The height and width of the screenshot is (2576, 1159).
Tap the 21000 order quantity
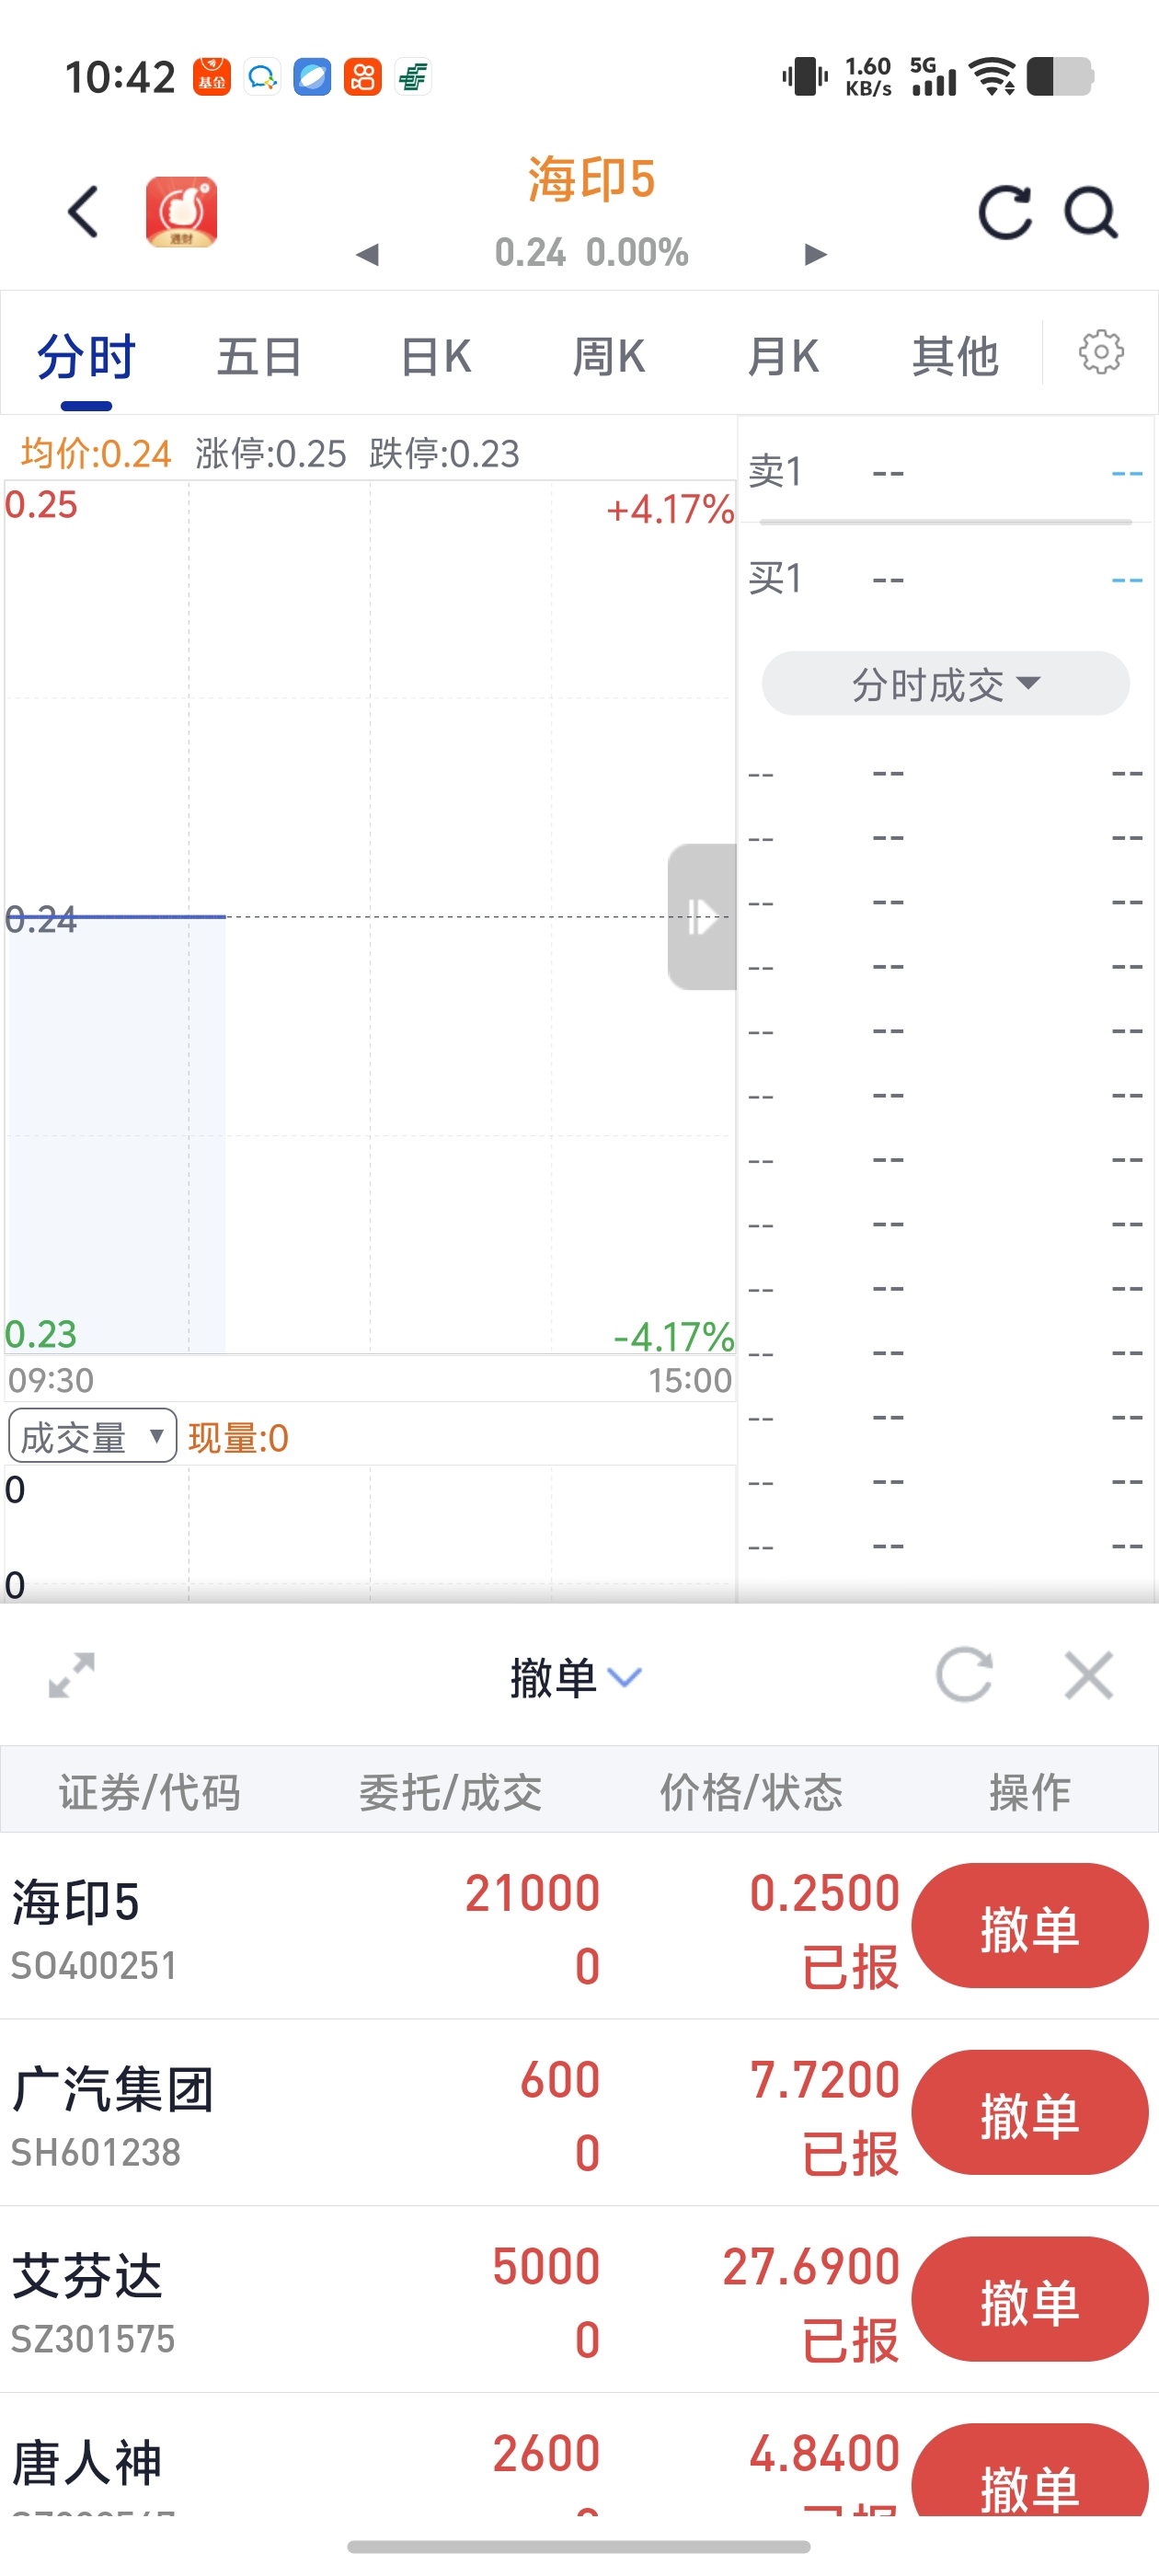coord(532,1893)
